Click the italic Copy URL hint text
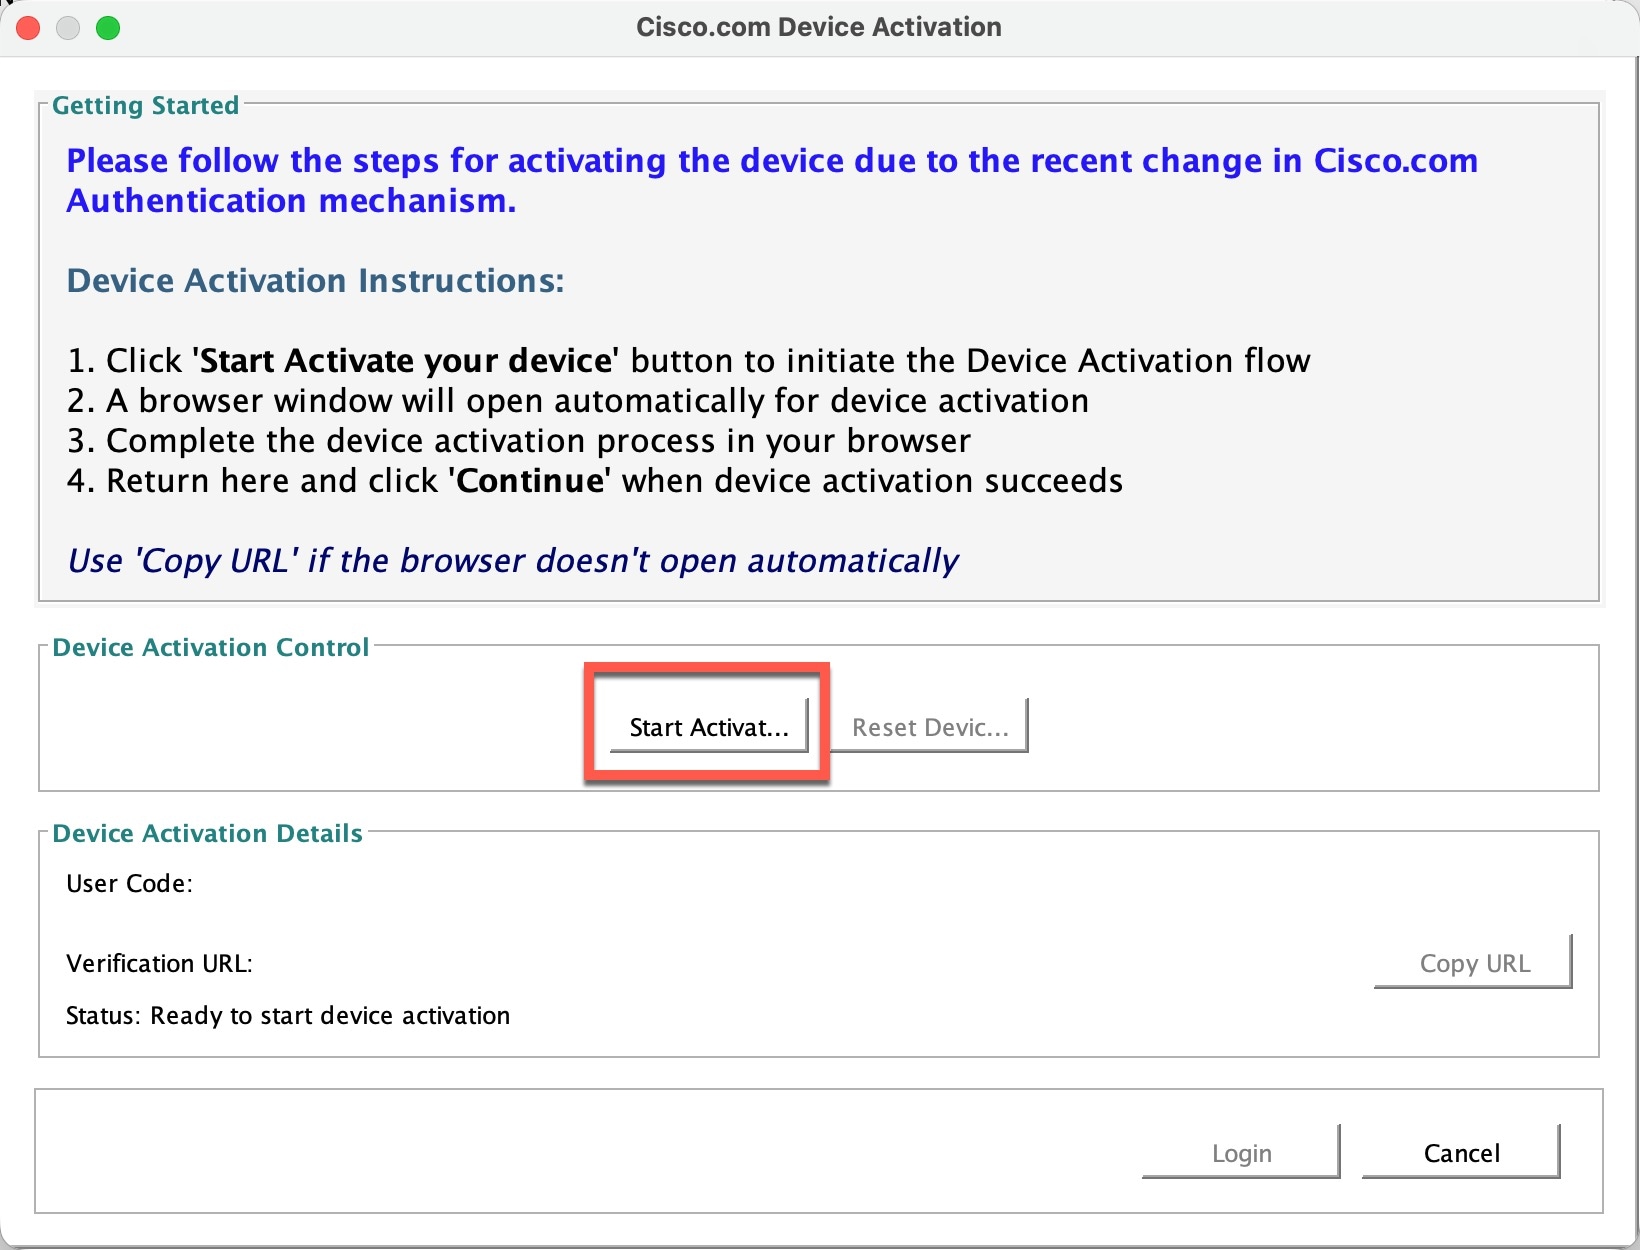This screenshot has height=1250, width=1640. [x=512, y=560]
